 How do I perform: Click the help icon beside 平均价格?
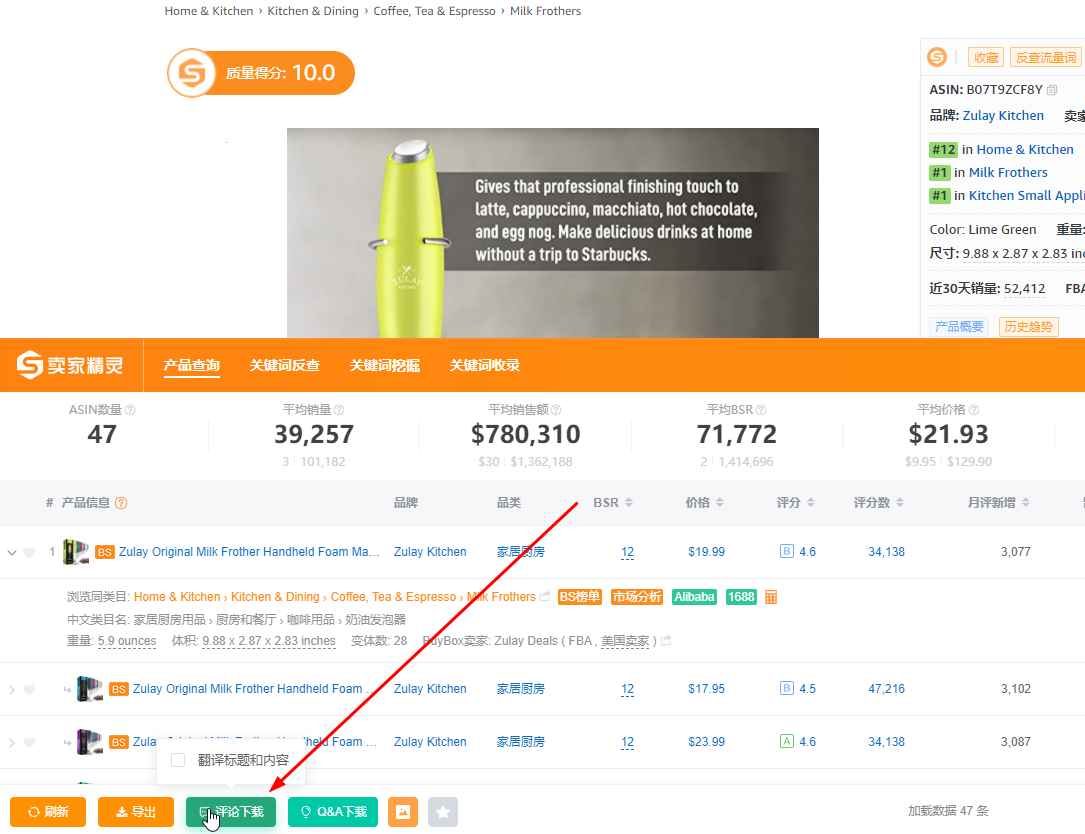974,410
